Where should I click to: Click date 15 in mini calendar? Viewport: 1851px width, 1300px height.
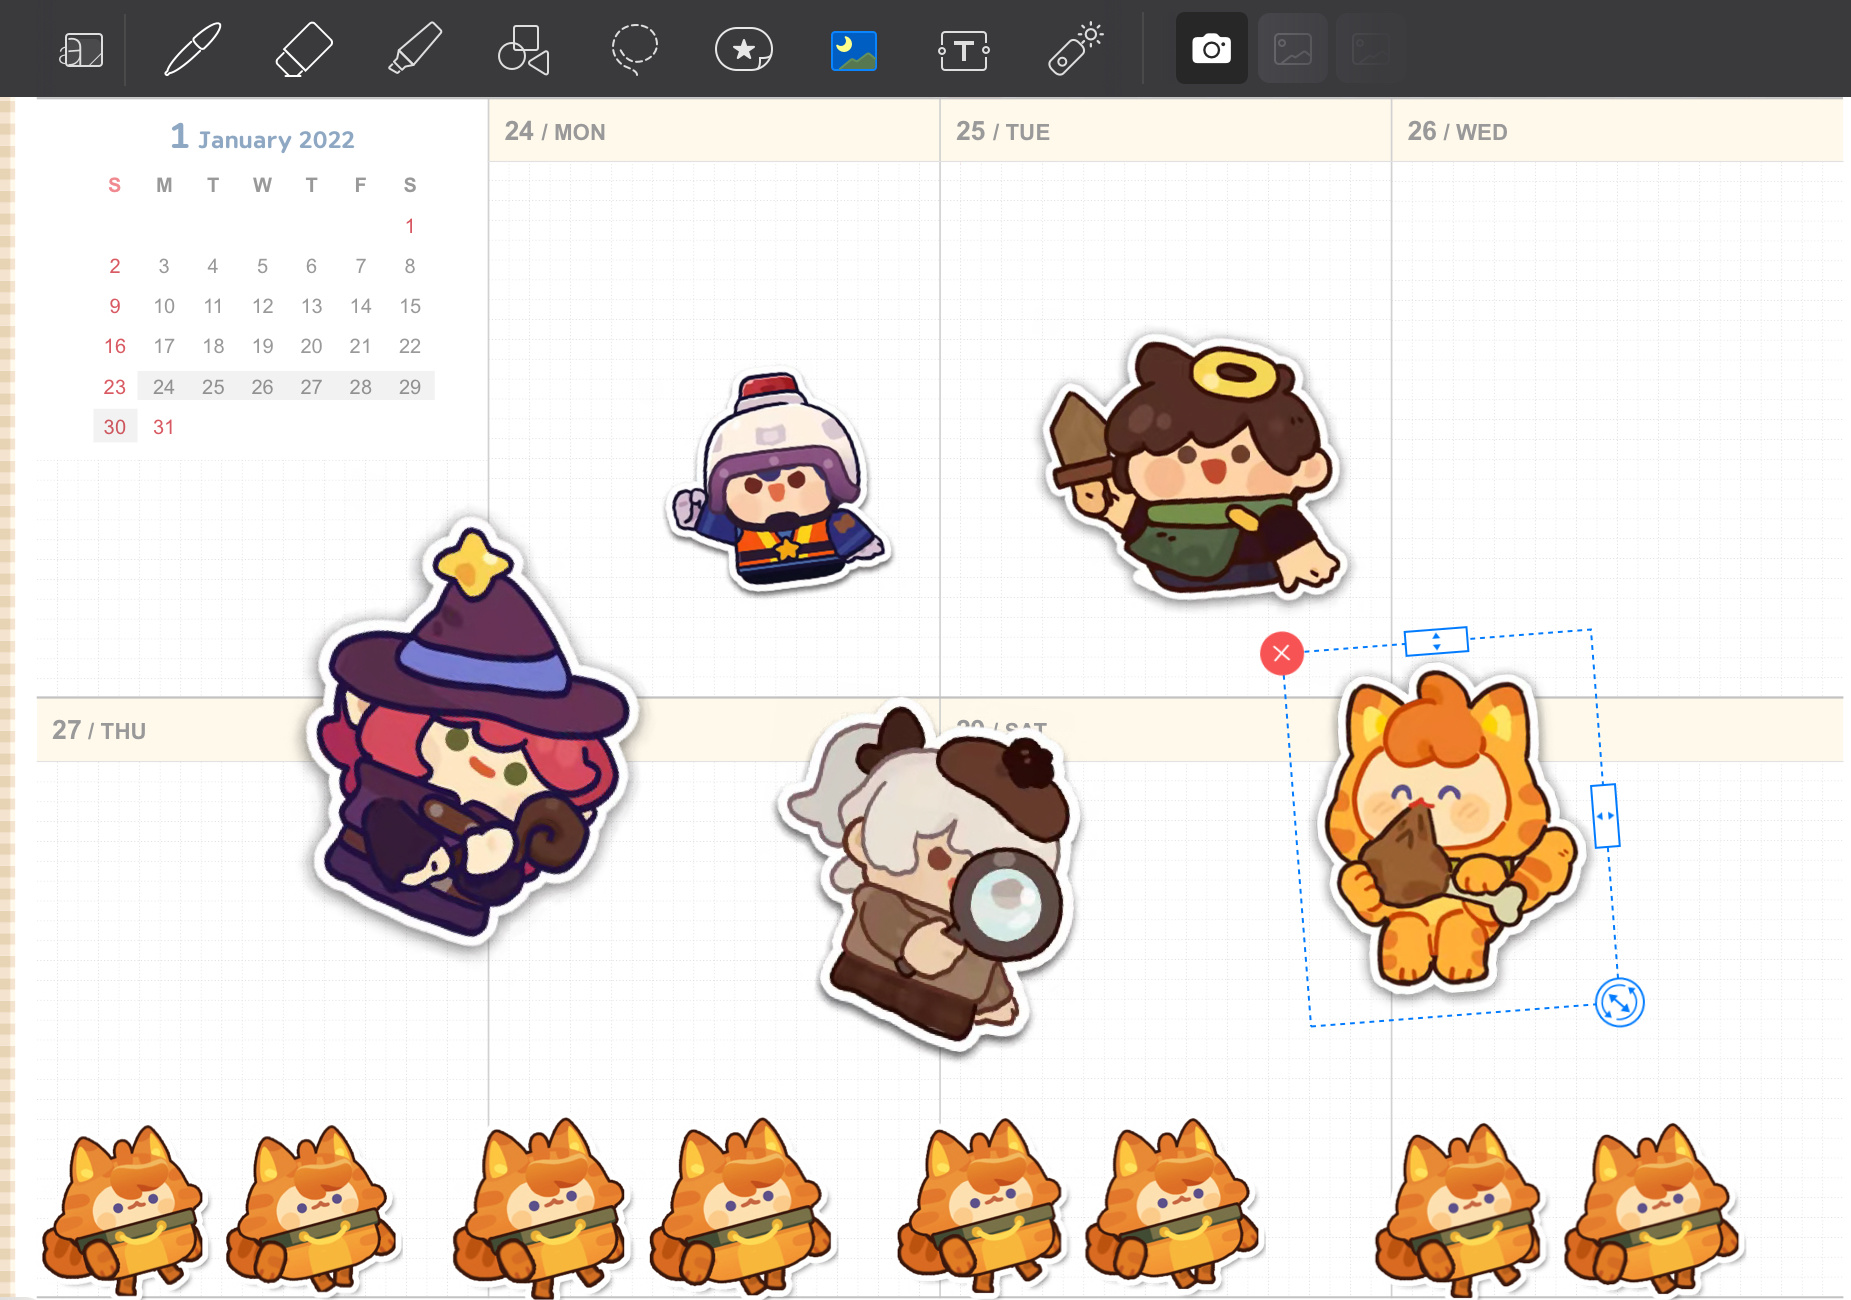click(410, 306)
